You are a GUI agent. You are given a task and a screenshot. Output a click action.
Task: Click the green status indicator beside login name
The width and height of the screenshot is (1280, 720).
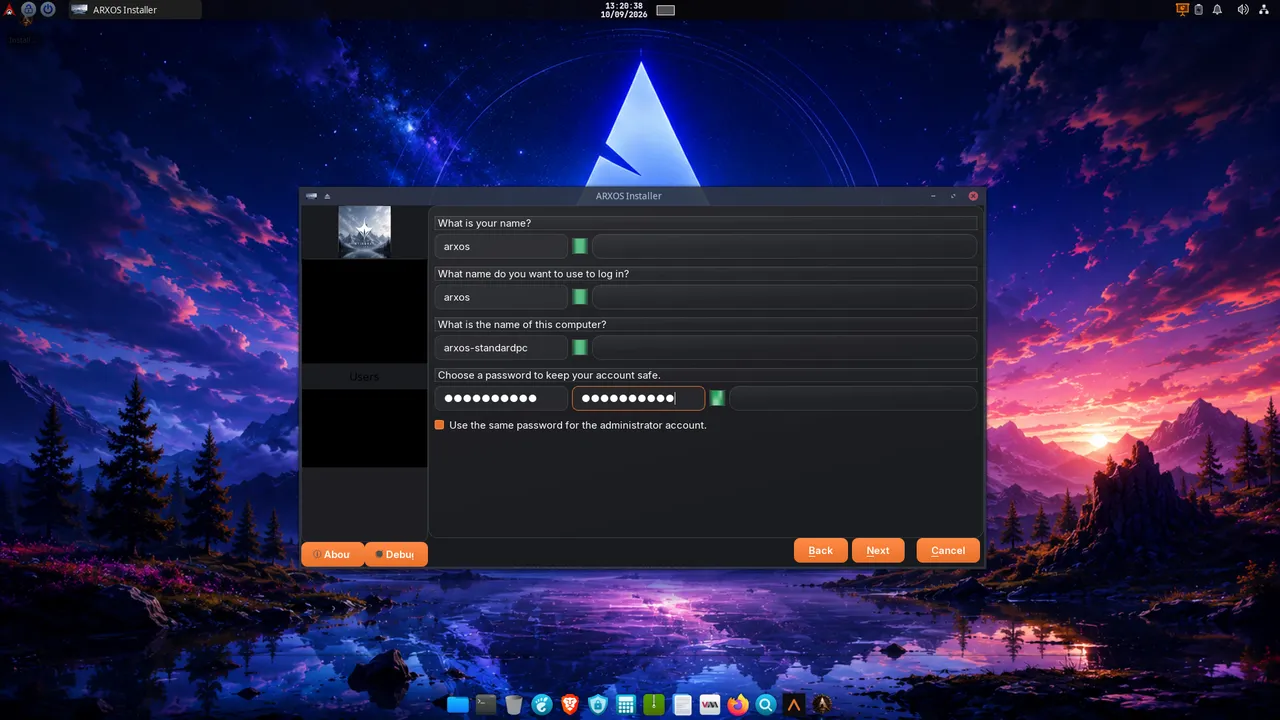[x=580, y=297]
